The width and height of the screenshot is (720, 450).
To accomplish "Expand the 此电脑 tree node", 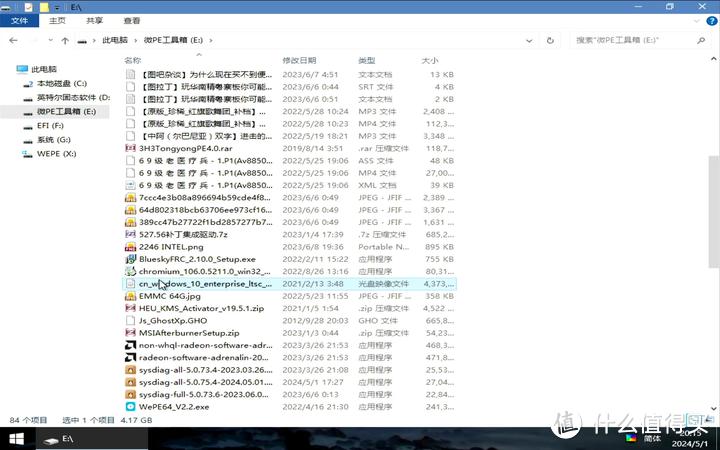I will coord(9,69).
